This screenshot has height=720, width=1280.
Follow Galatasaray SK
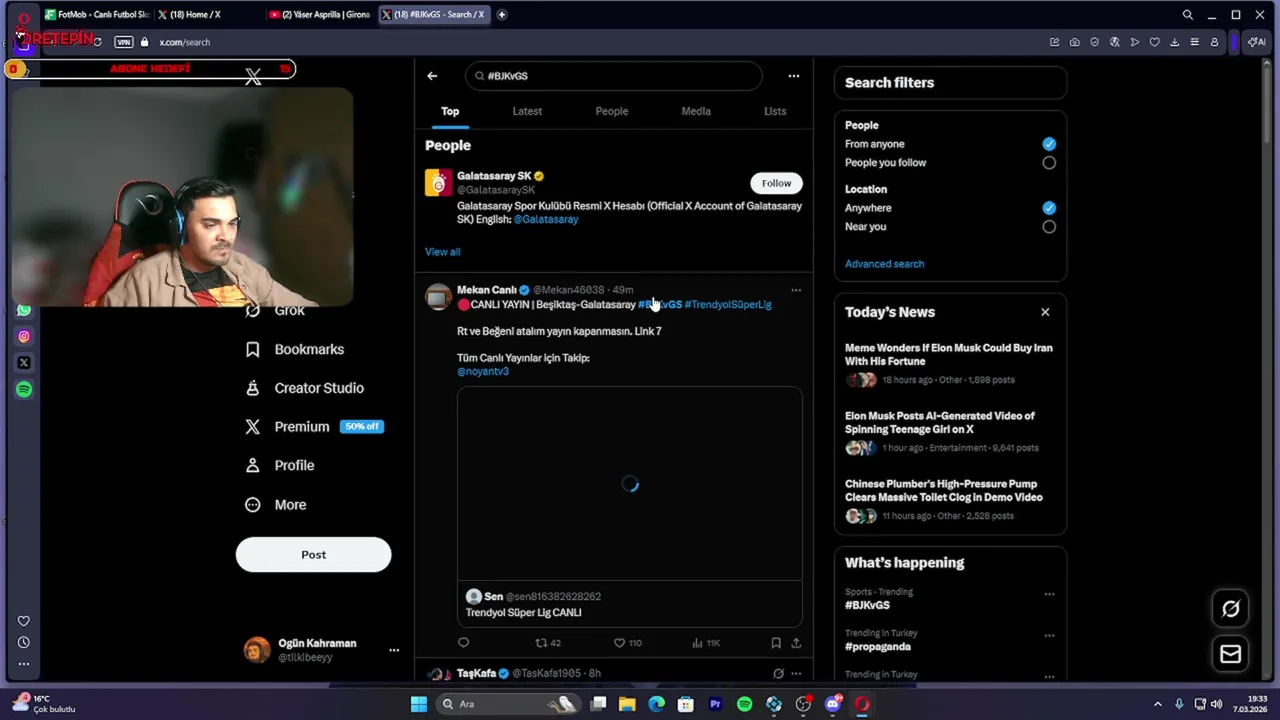tap(776, 183)
